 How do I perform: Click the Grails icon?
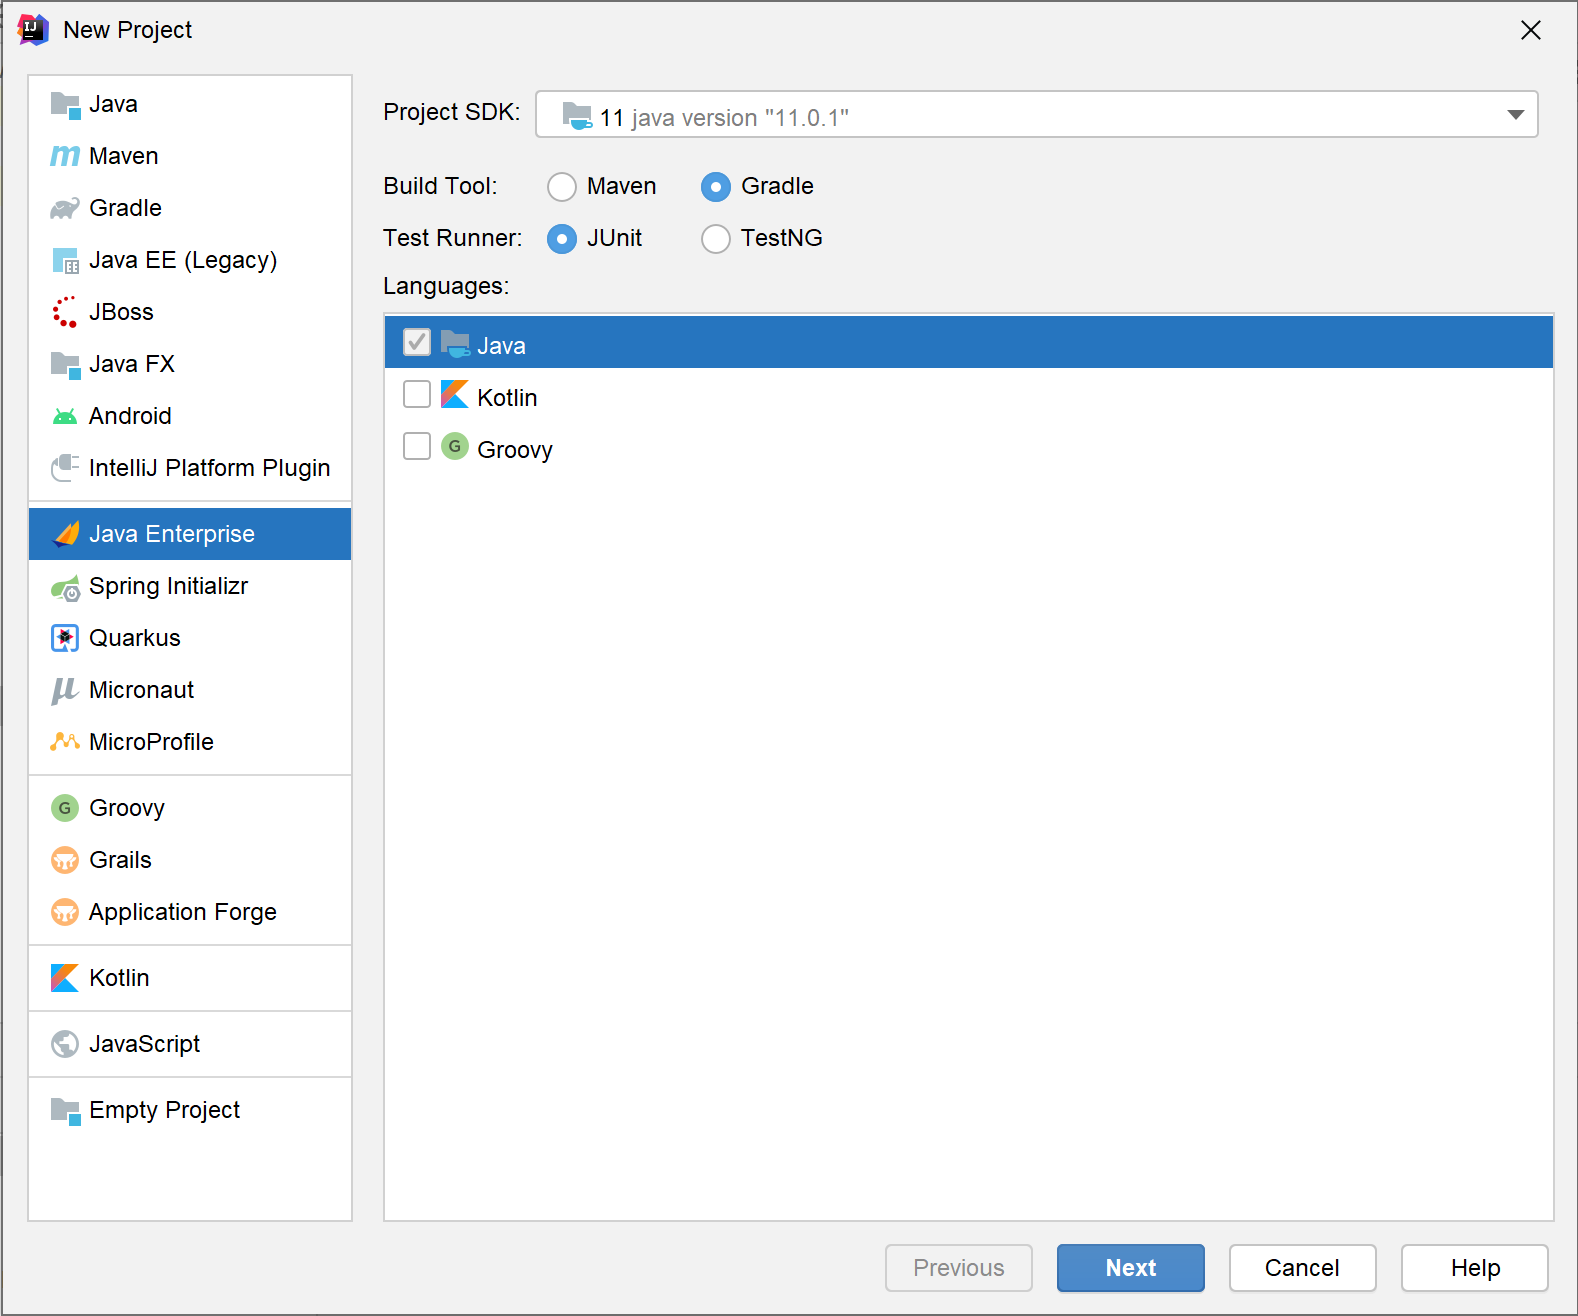click(x=65, y=860)
